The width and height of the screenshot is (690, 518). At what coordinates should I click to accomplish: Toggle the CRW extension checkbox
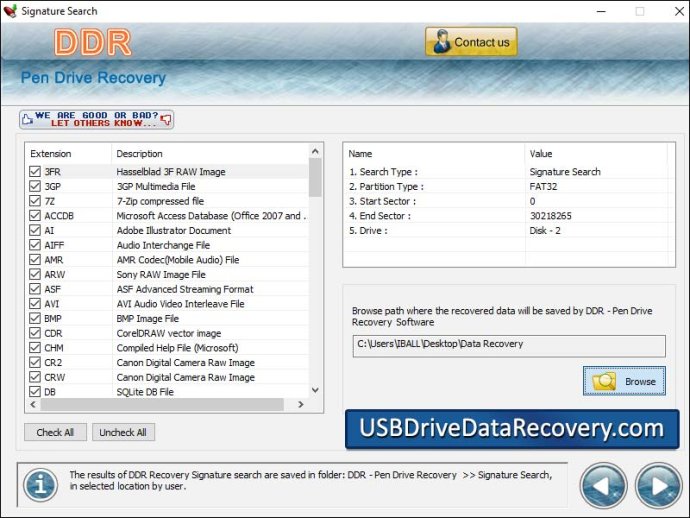(x=35, y=377)
